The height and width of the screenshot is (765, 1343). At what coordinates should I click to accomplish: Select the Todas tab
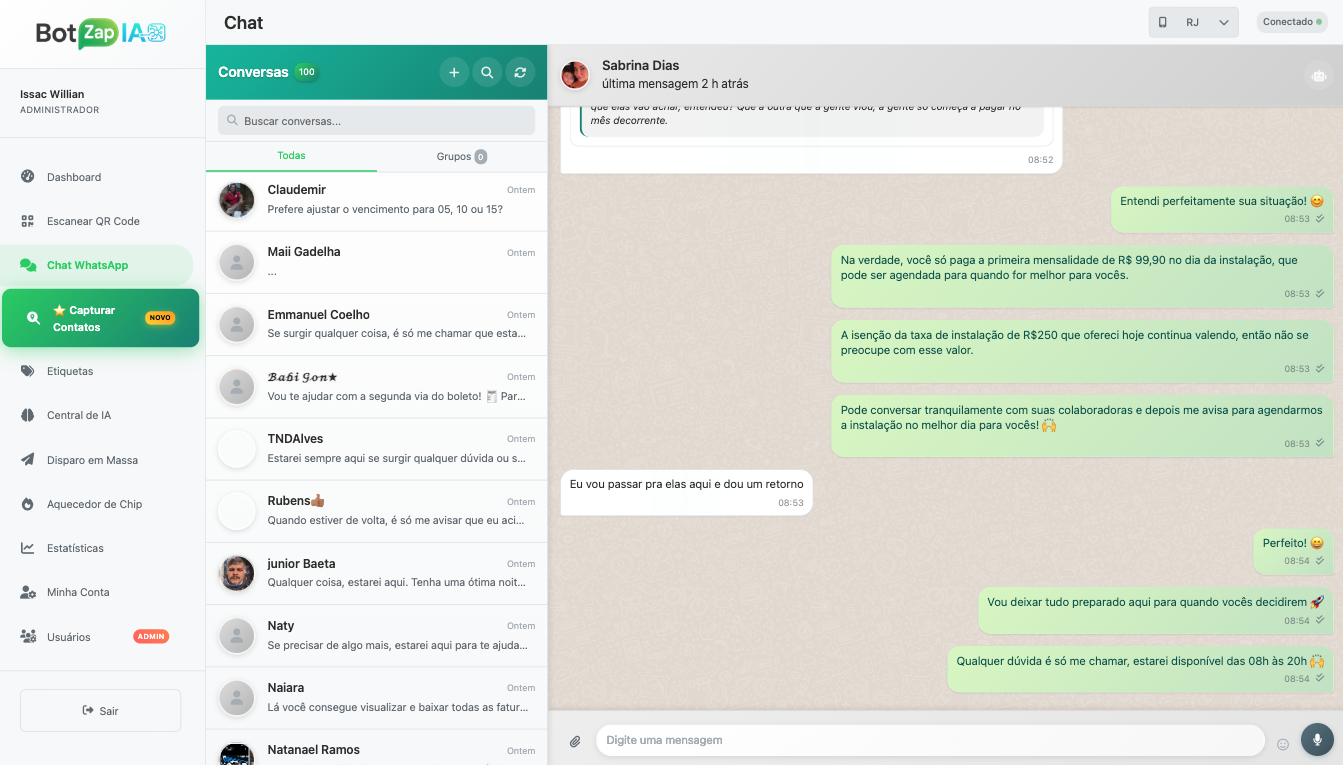(x=291, y=156)
